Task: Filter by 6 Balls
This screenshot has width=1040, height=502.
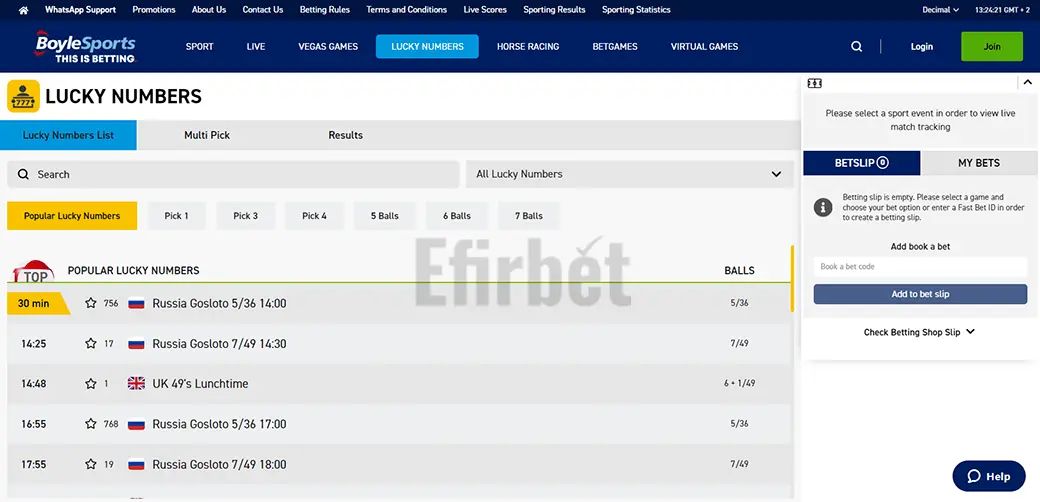Action: click(x=457, y=216)
